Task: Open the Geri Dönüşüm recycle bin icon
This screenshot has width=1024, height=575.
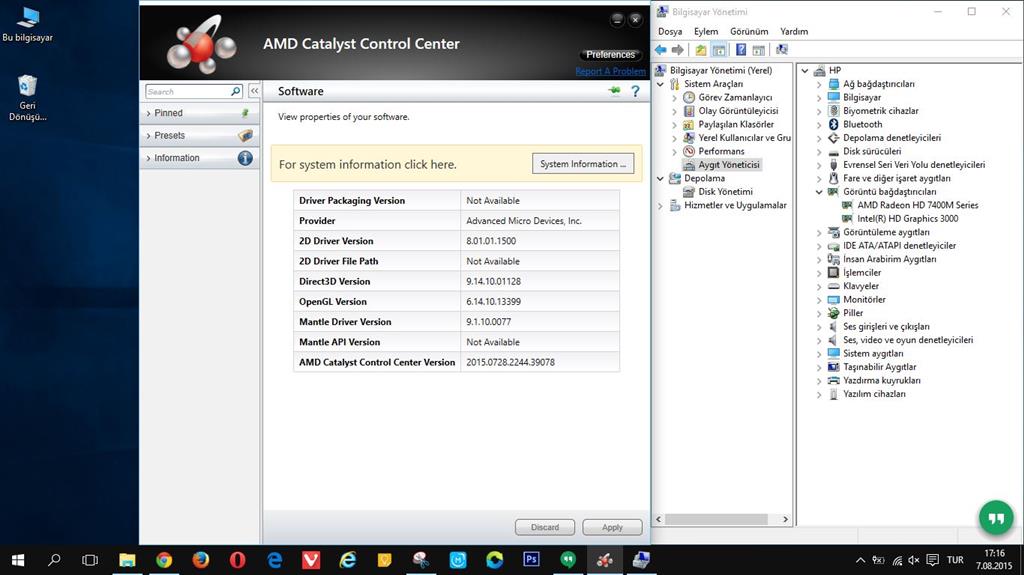Action: (x=27, y=98)
